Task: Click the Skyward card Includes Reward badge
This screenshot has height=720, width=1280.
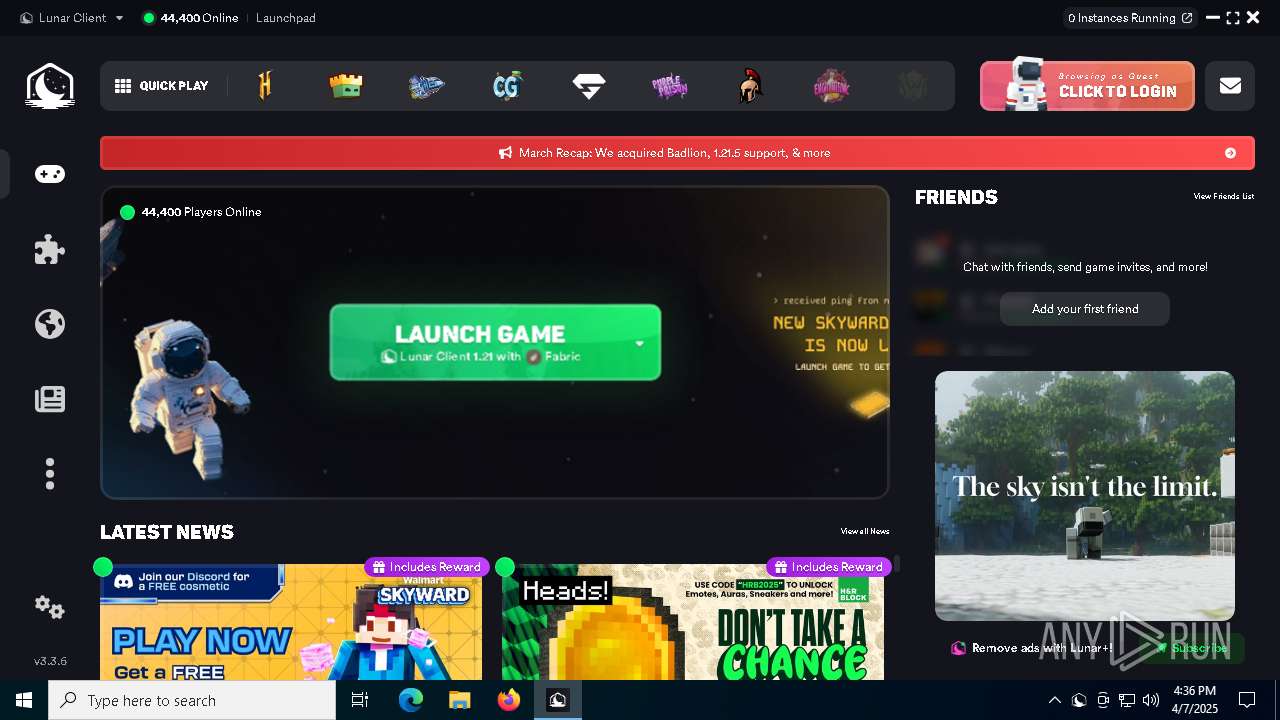Action: click(427, 567)
